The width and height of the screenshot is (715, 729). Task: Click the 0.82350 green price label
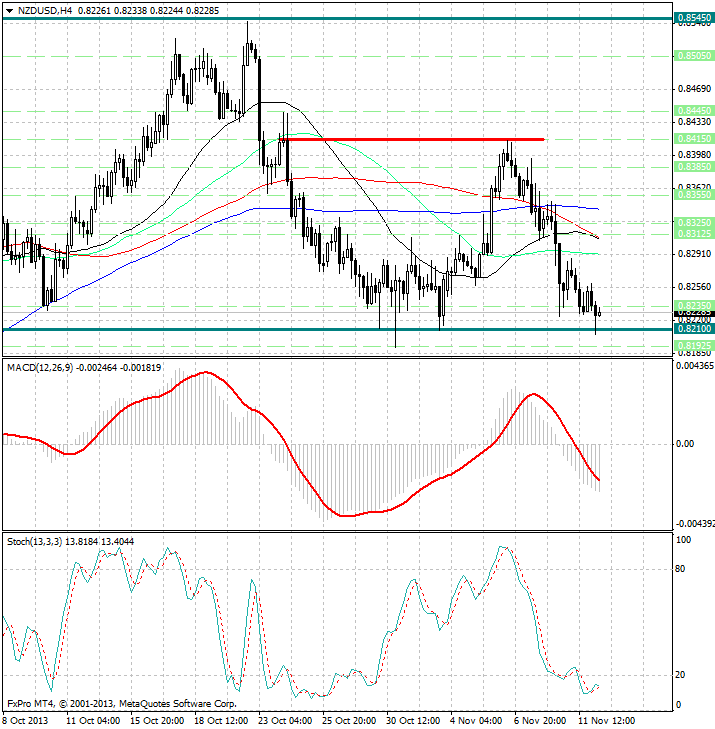(x=694, y=305)
